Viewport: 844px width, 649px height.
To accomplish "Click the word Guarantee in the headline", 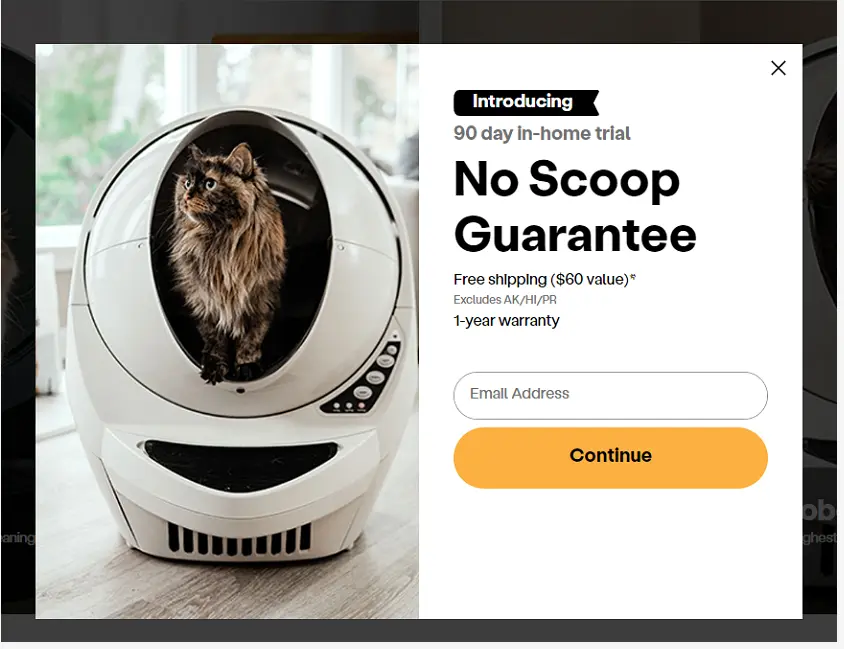I will (575, 235).
